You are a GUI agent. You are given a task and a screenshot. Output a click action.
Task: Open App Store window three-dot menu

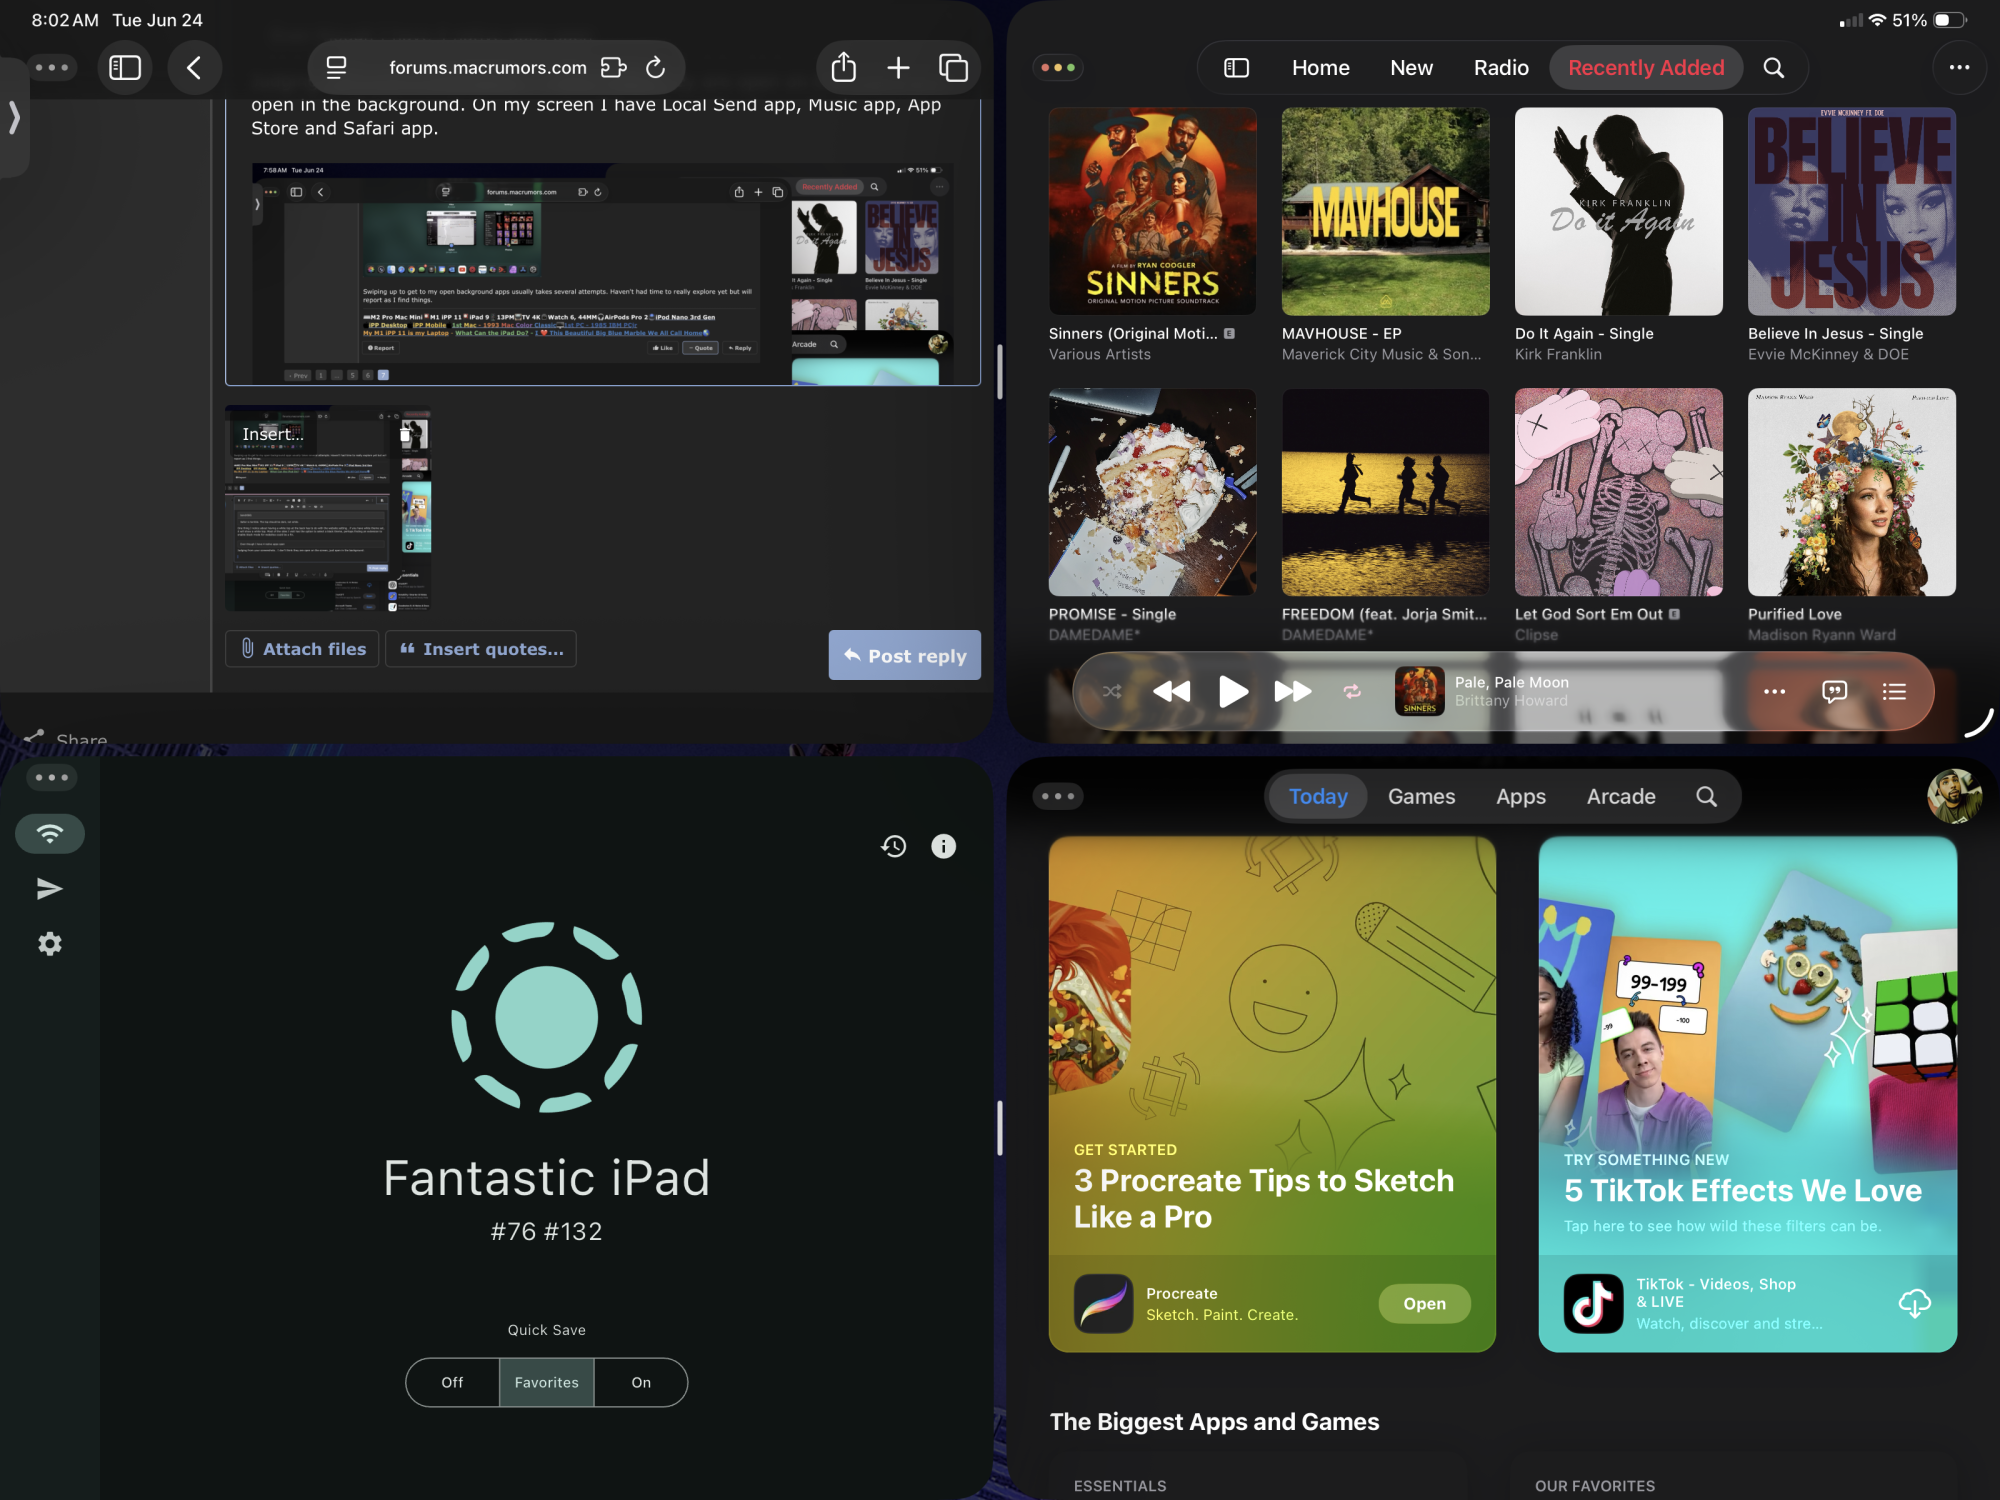point(1058,796)
